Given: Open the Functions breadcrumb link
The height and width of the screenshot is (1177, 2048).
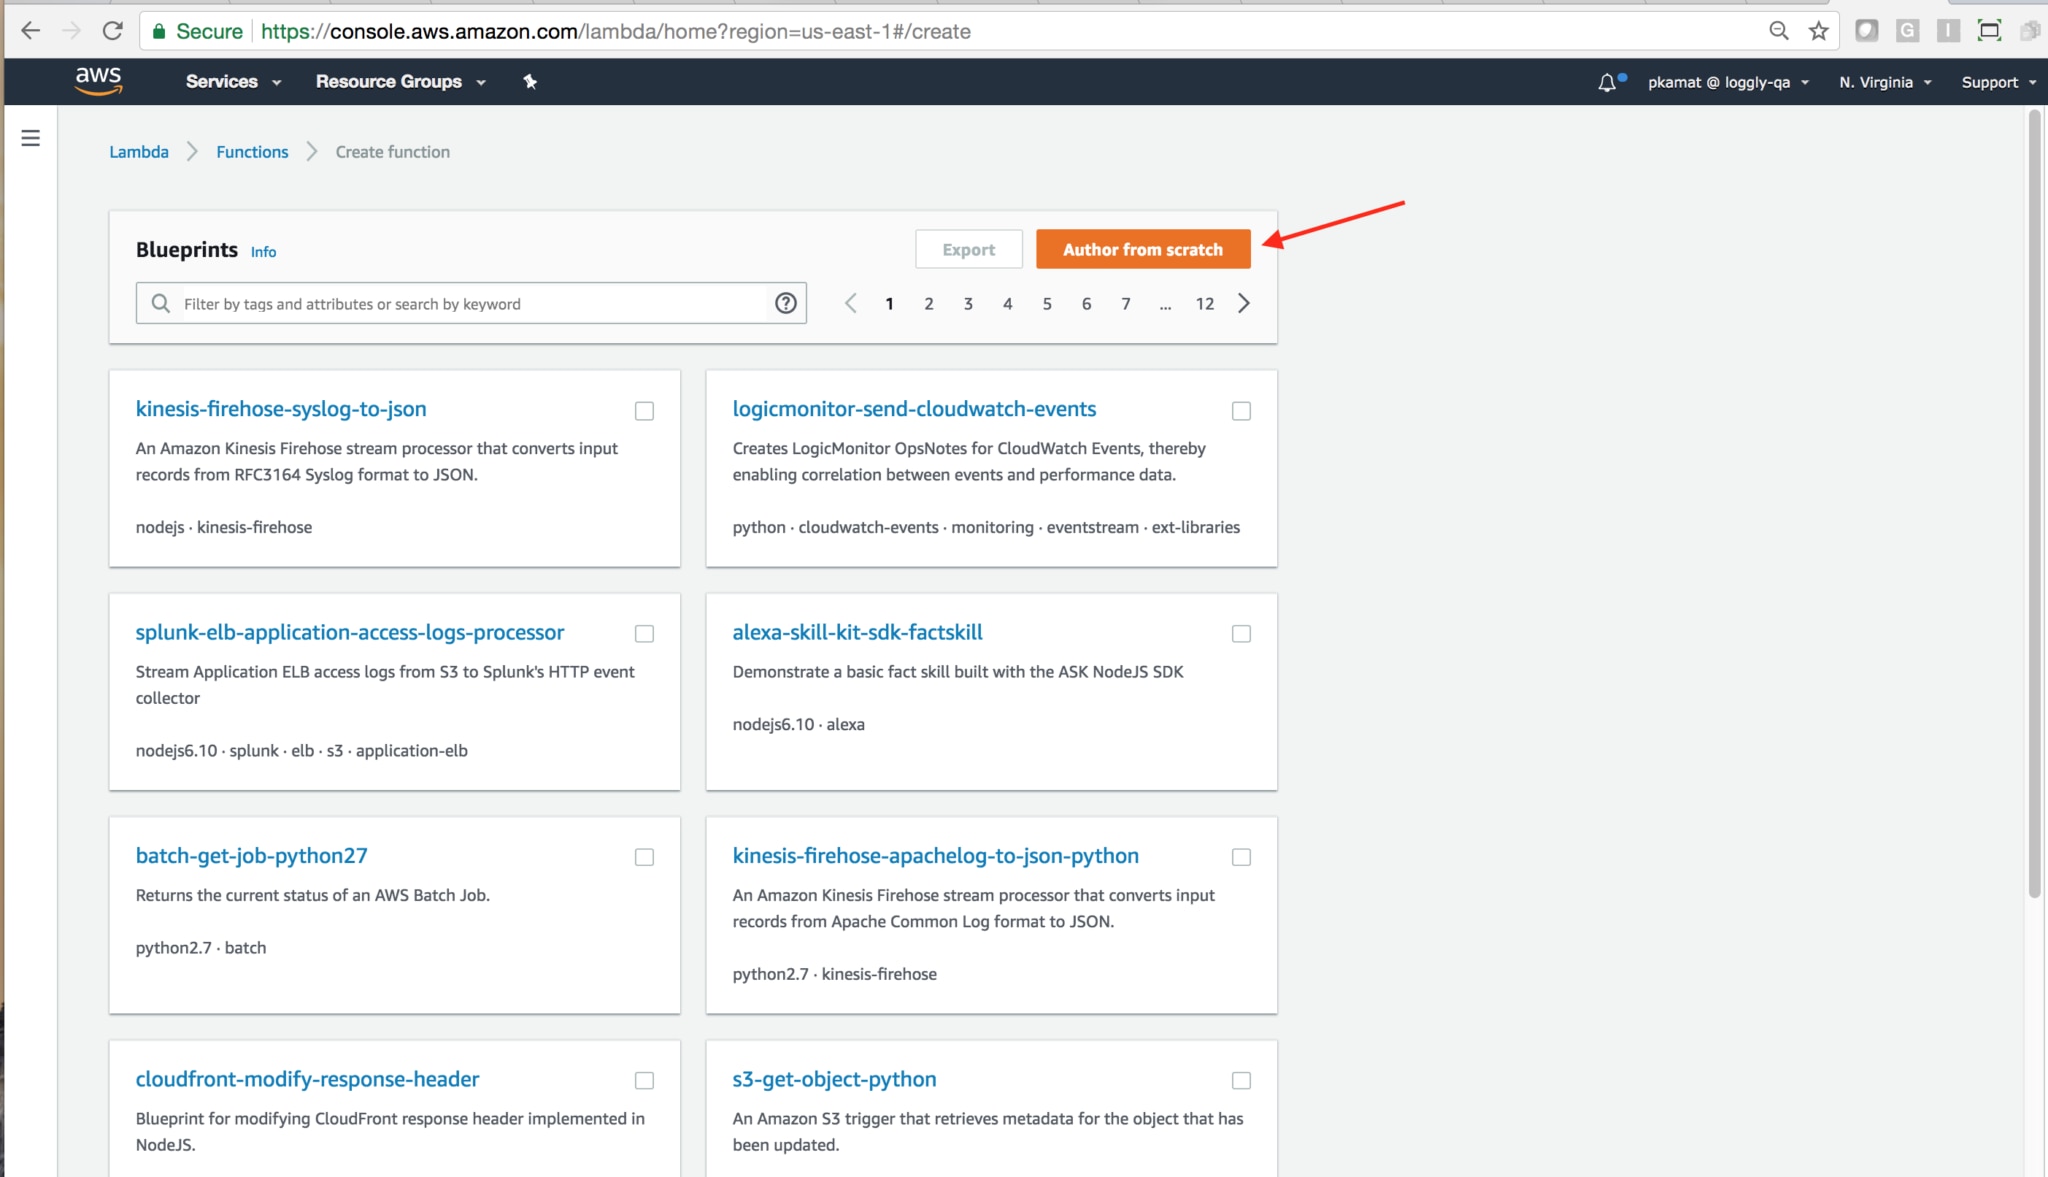Looking at the screenshot, I should (x=252, y=152).
